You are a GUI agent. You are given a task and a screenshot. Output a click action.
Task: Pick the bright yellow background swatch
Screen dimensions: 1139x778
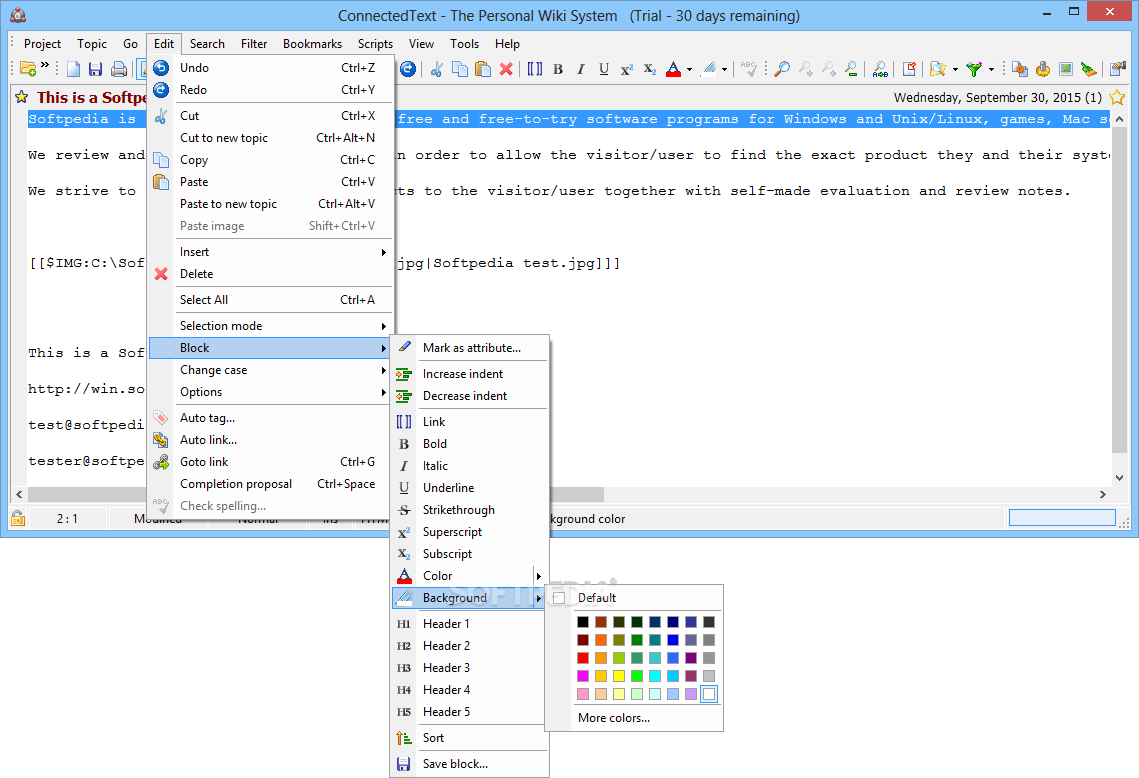pos(619,676)
